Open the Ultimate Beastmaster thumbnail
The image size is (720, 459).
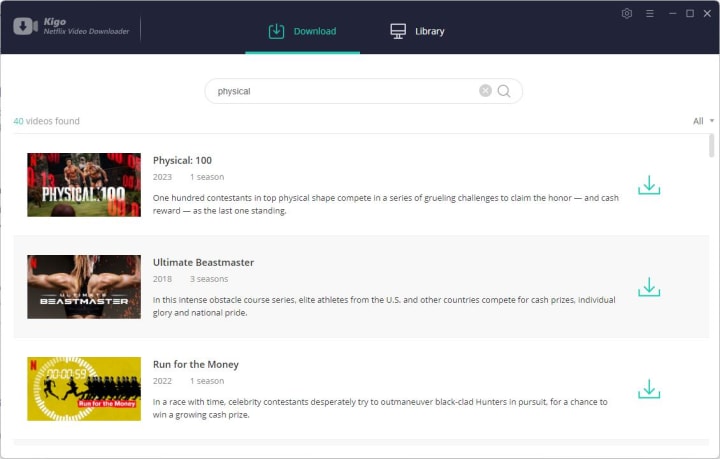tap(84, 287)
